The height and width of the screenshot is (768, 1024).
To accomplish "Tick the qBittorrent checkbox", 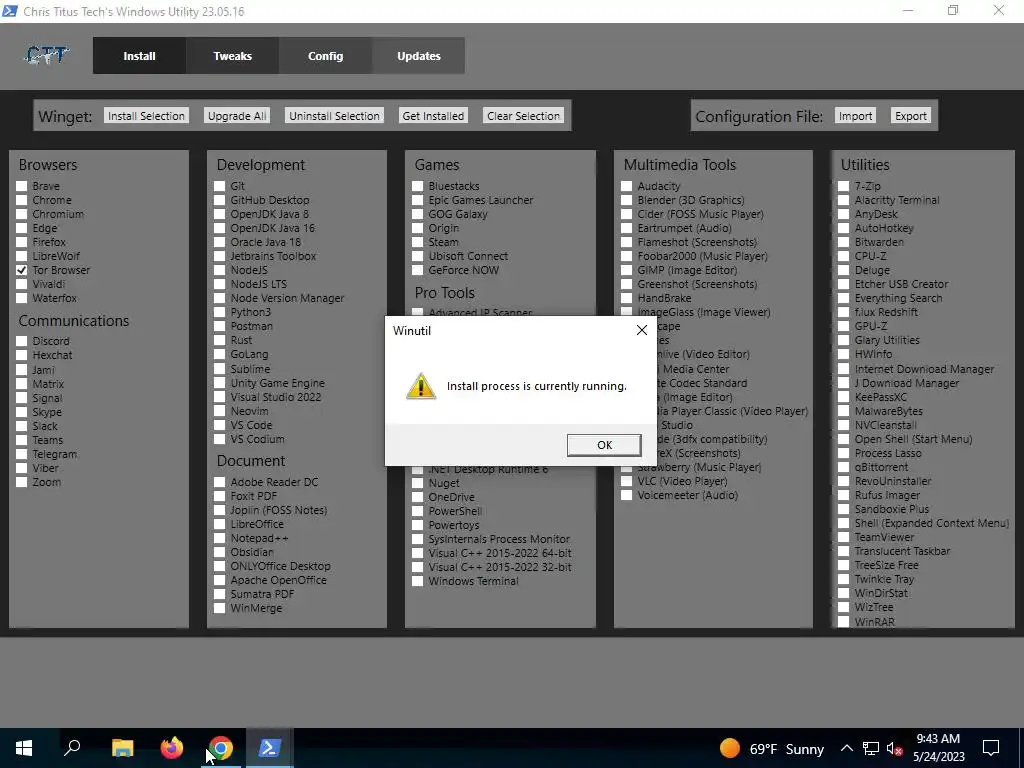I will click(x=844, y=467).
